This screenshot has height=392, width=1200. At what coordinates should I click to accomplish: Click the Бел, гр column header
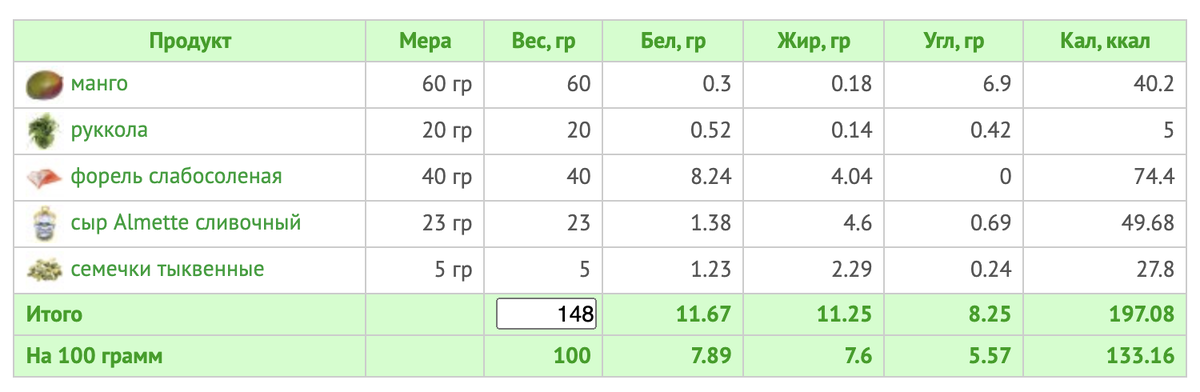(673, 42)
